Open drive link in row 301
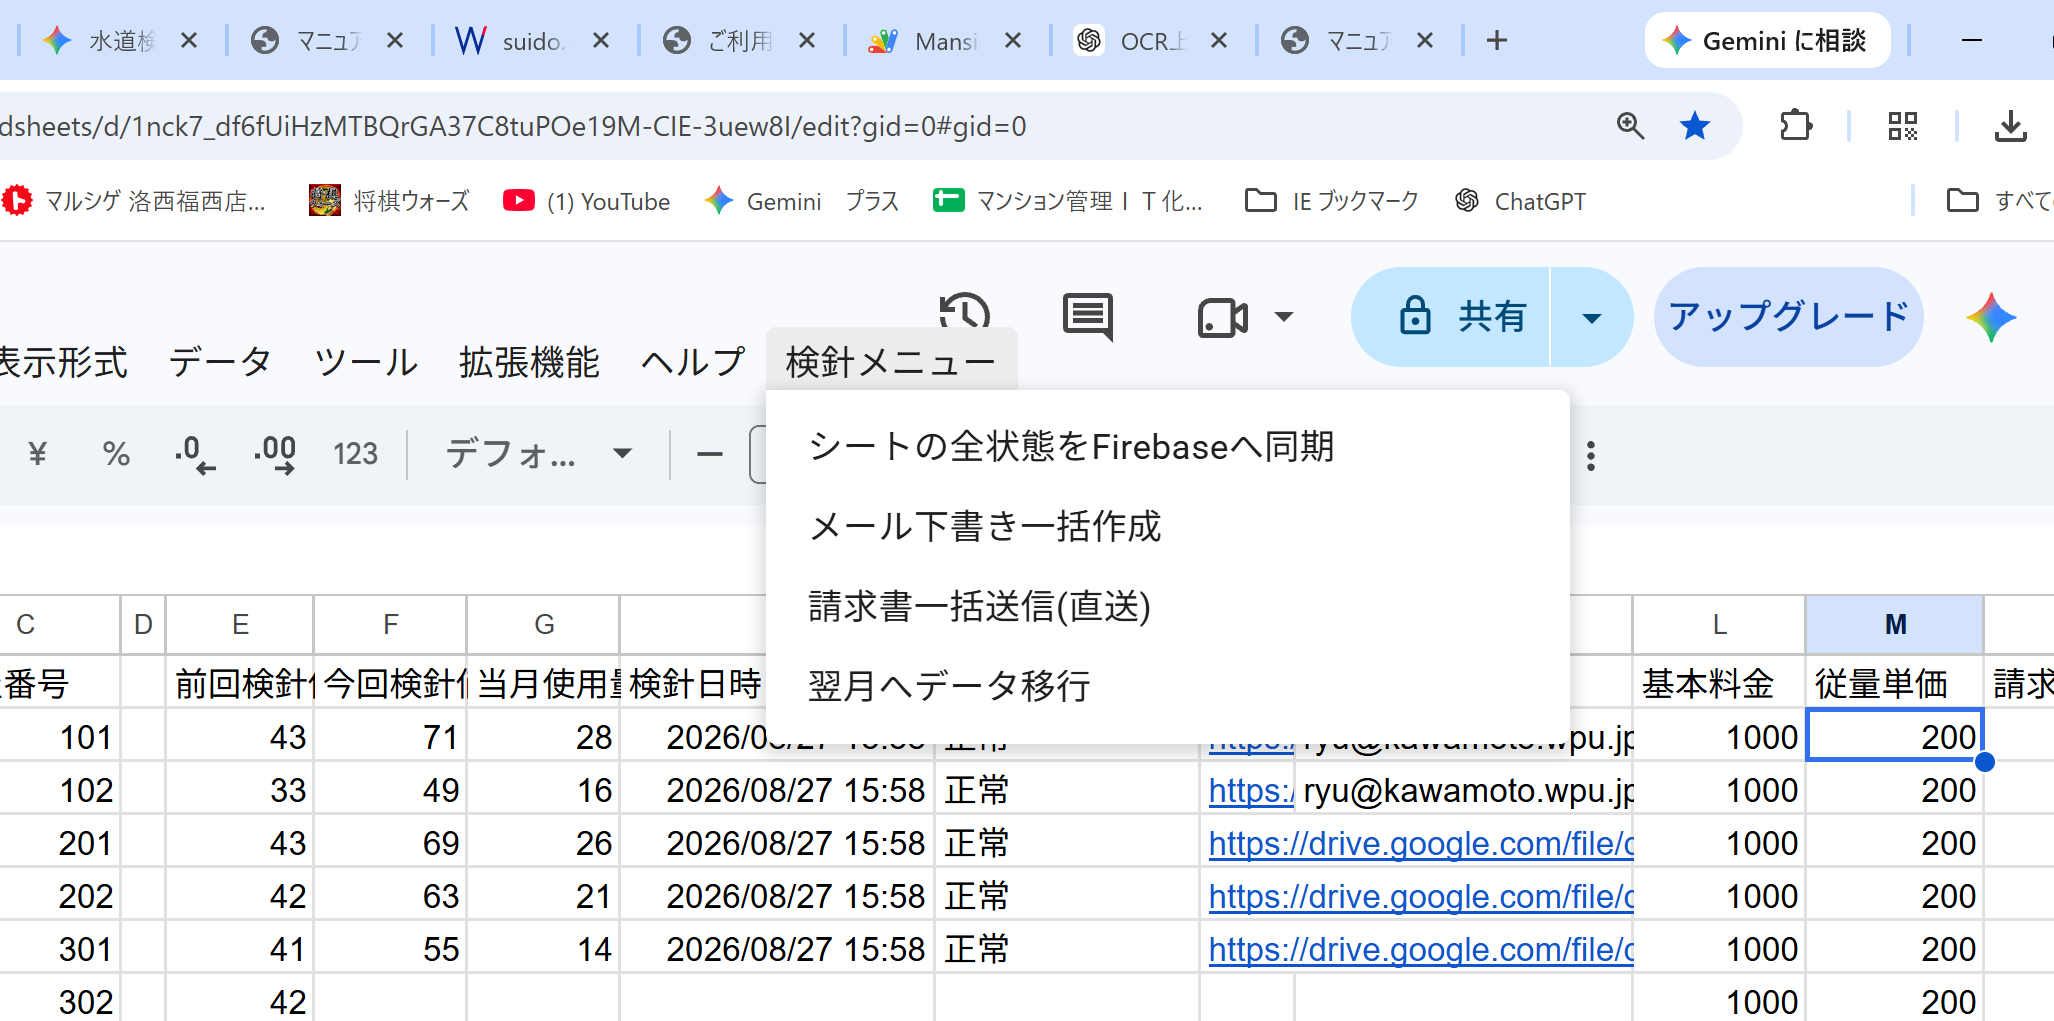The height and width of the screenshot is (1021, 2054). [1421, 949]
